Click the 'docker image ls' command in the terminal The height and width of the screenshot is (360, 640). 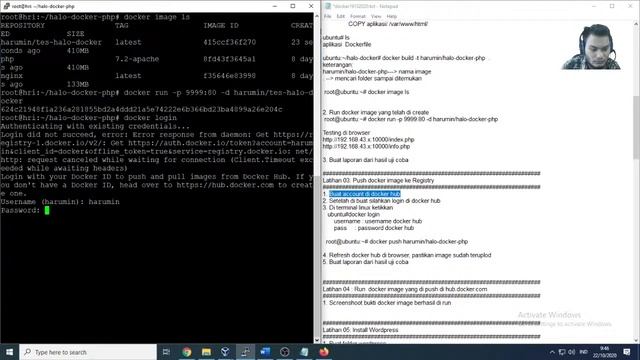click(x=156, y=17)
